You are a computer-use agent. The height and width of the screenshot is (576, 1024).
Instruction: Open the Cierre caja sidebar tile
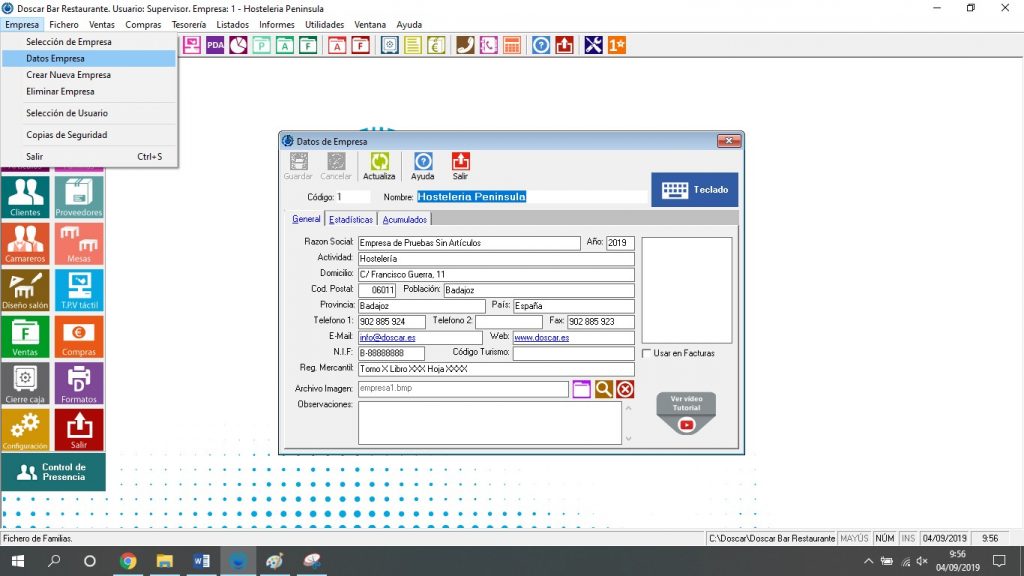(x=25, y=383)
